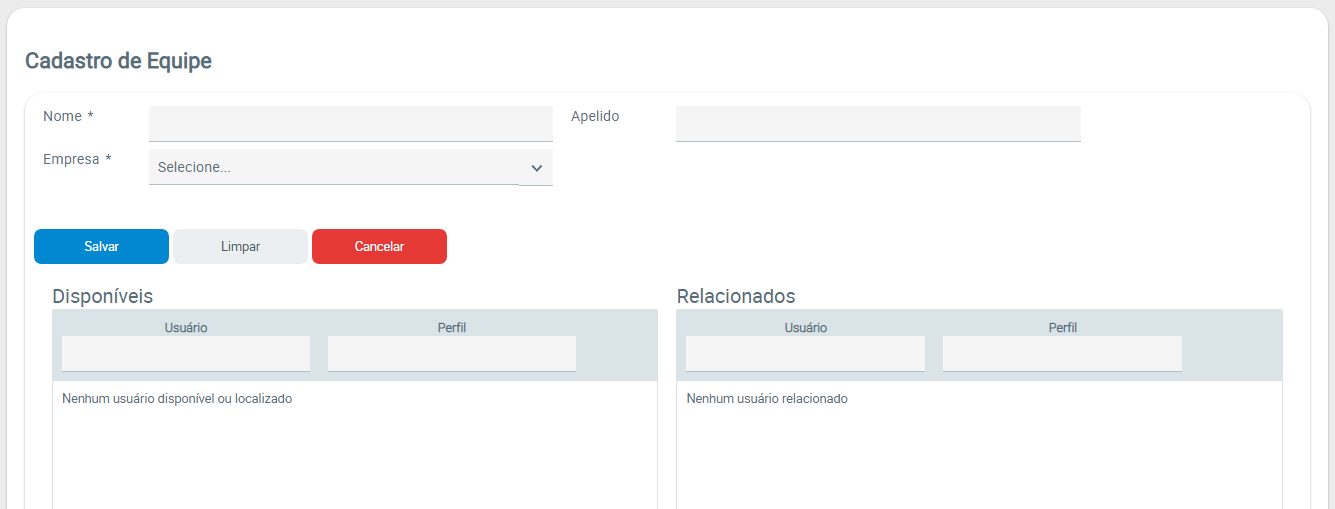Click the Relacionados section heading
The image size is (1335, 509).
click(x=736, y=296)
